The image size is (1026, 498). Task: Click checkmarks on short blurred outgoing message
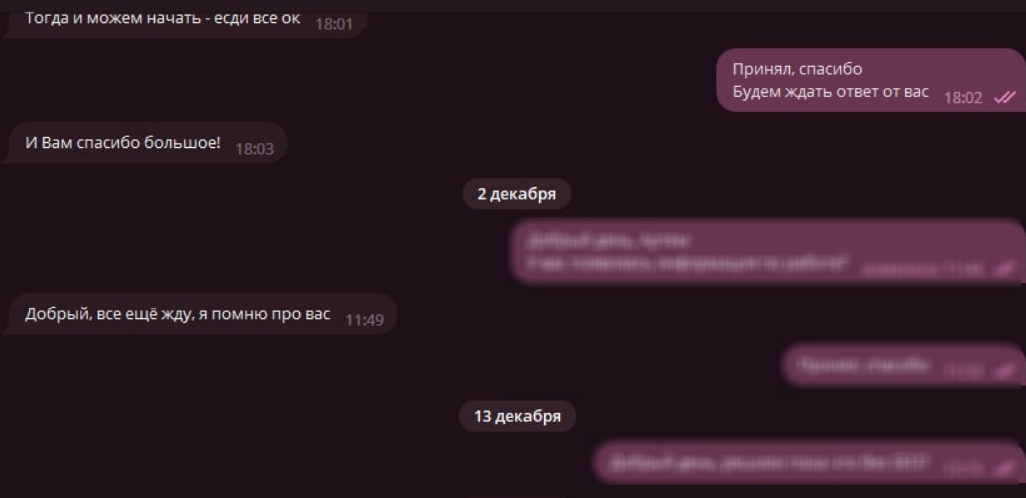tap(1004, 371)
